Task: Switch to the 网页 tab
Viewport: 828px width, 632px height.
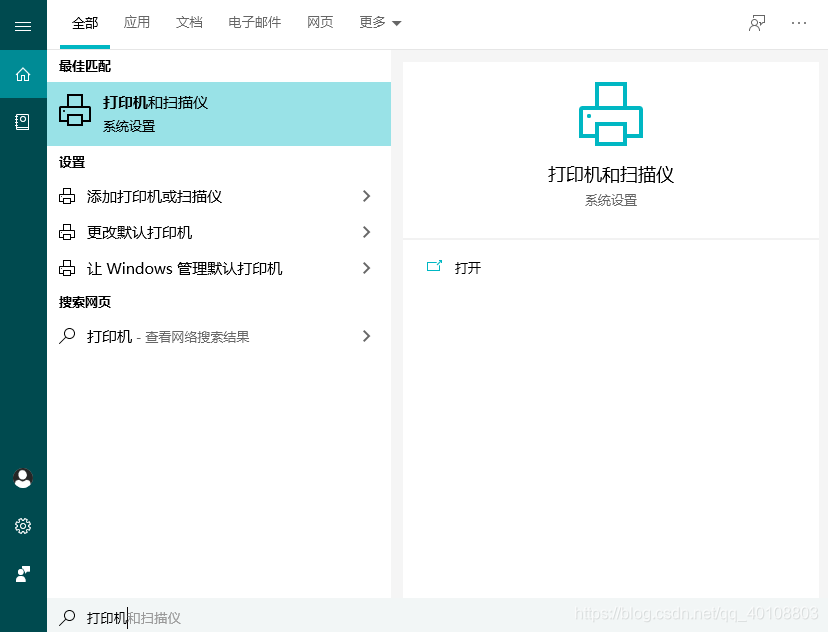Action: (x=320, y=22)
